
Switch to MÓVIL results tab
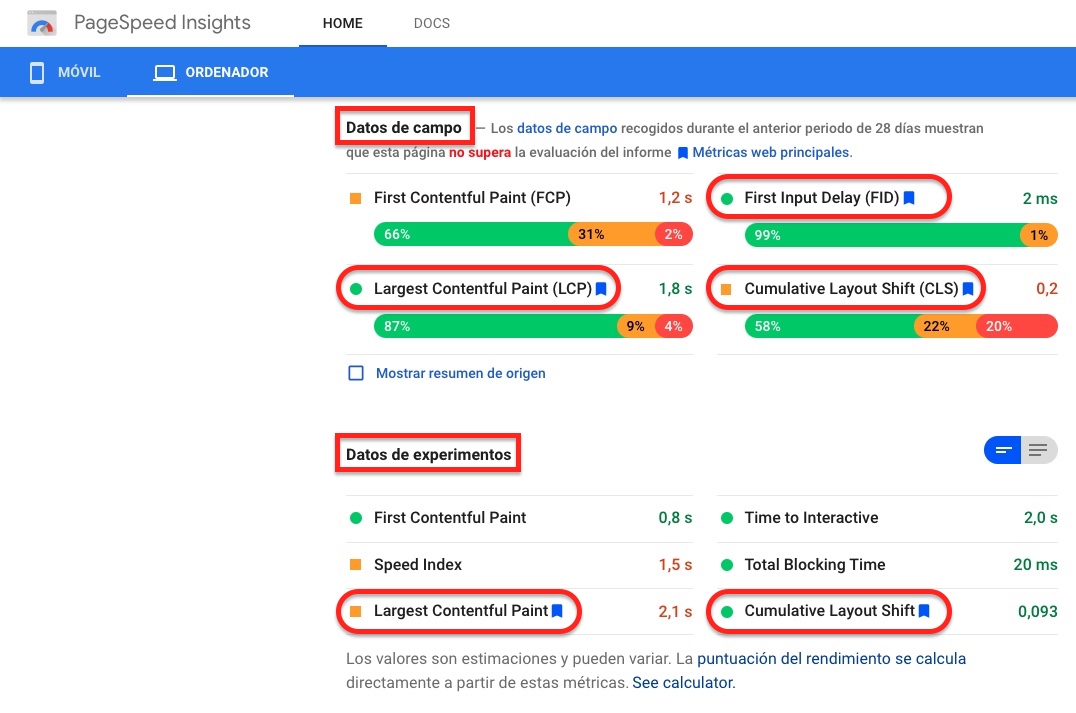coord(65,73)
